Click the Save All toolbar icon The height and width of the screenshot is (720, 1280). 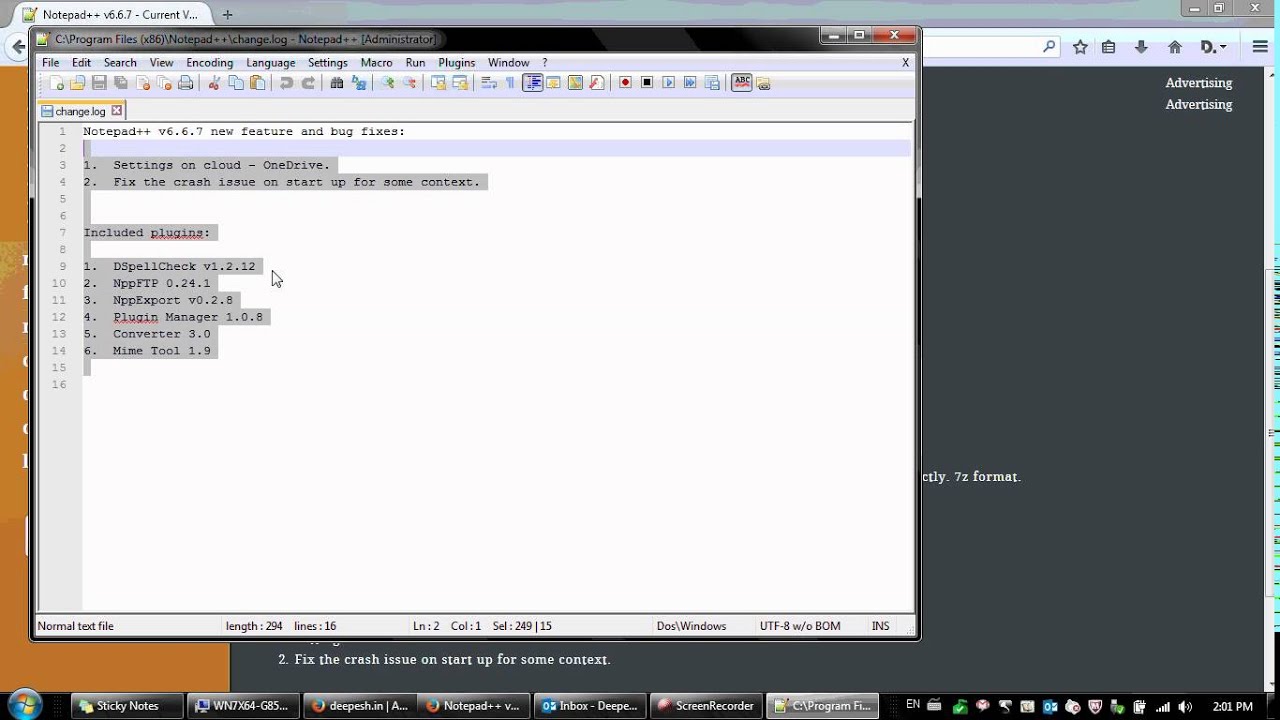click(x=121, y=83)
